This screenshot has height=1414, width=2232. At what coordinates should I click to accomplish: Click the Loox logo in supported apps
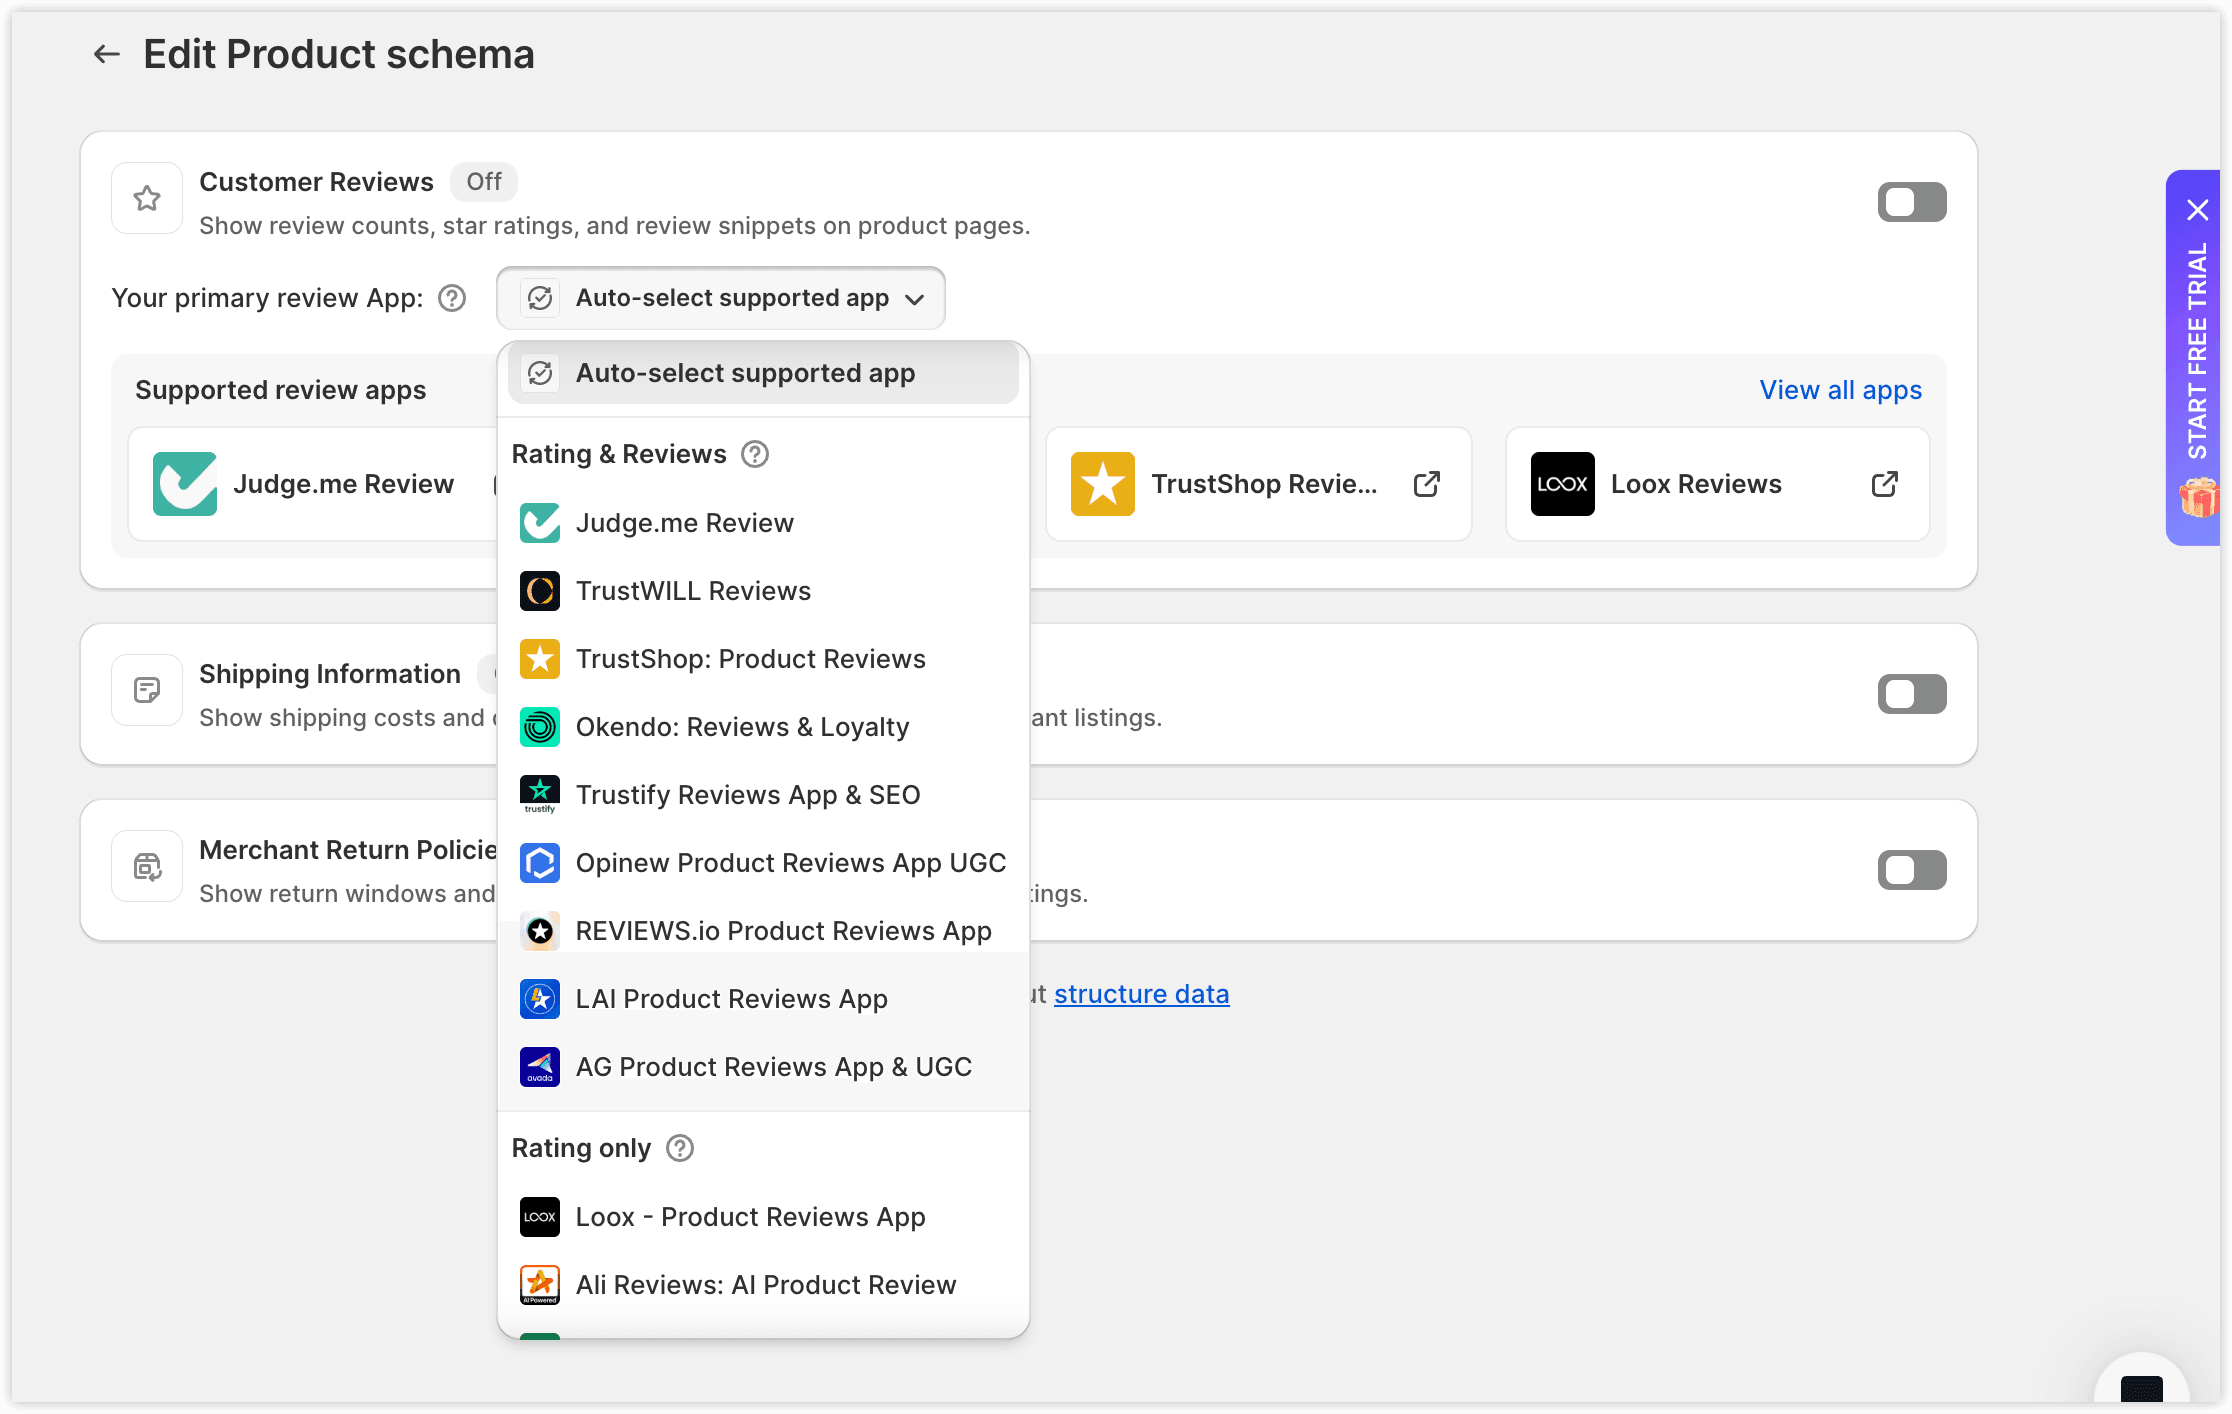click(x=1563, y=484)
